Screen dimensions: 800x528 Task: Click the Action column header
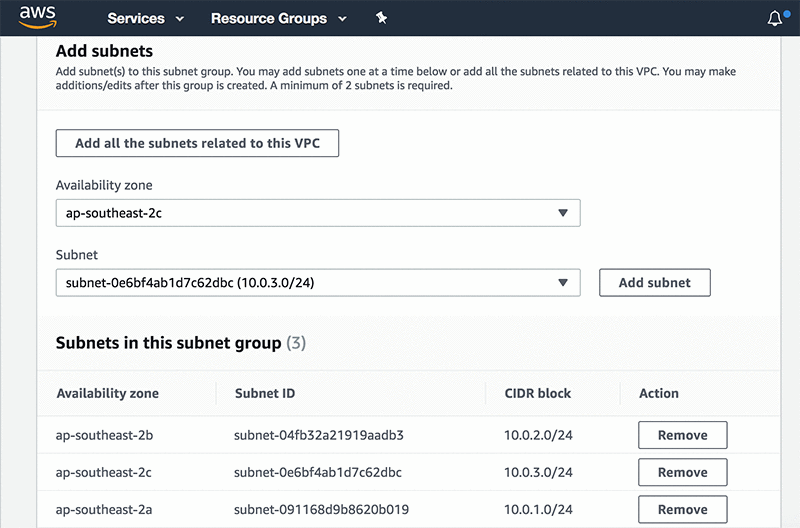658,393
